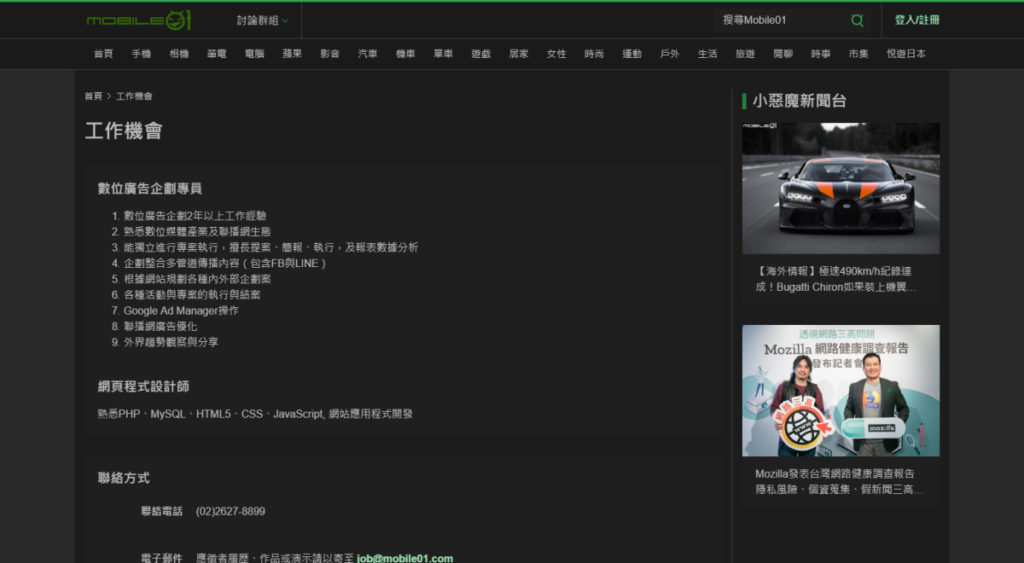The height and width of the screenshot is (563, 1024).
Task: Click the job@mobile01.com email link
Action: (405, 558)
